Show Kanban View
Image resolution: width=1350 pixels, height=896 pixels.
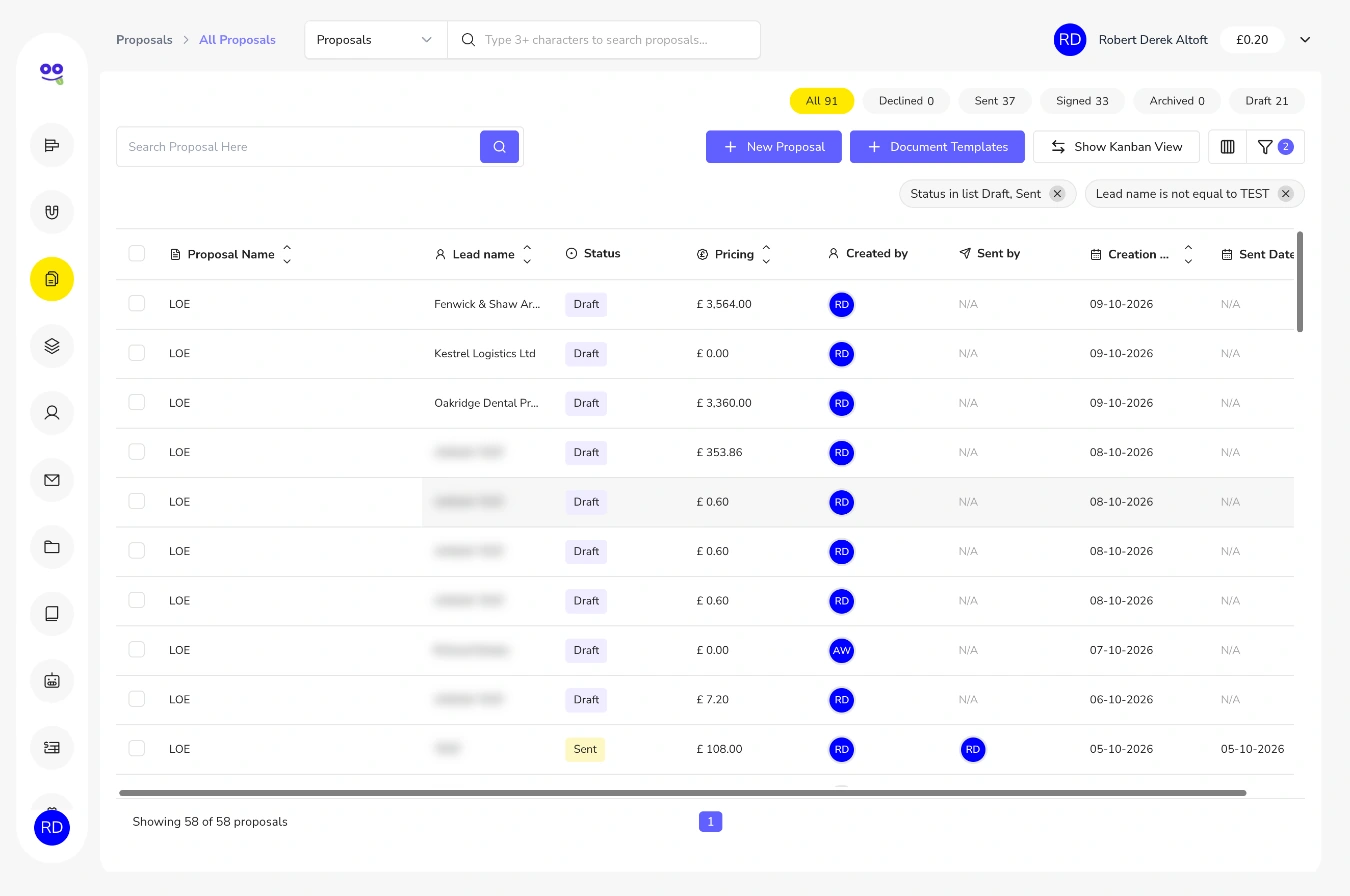tap(1116, 147)
